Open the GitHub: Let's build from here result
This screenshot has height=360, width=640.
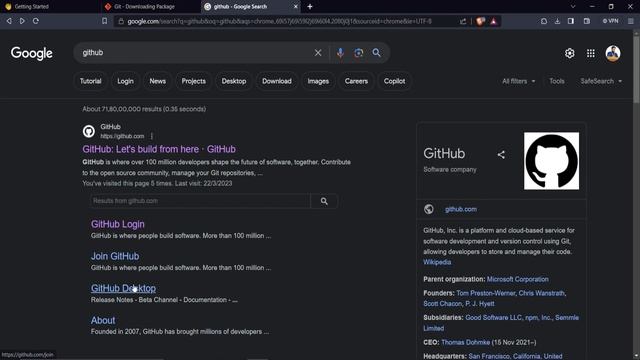[x=159, y=149]
